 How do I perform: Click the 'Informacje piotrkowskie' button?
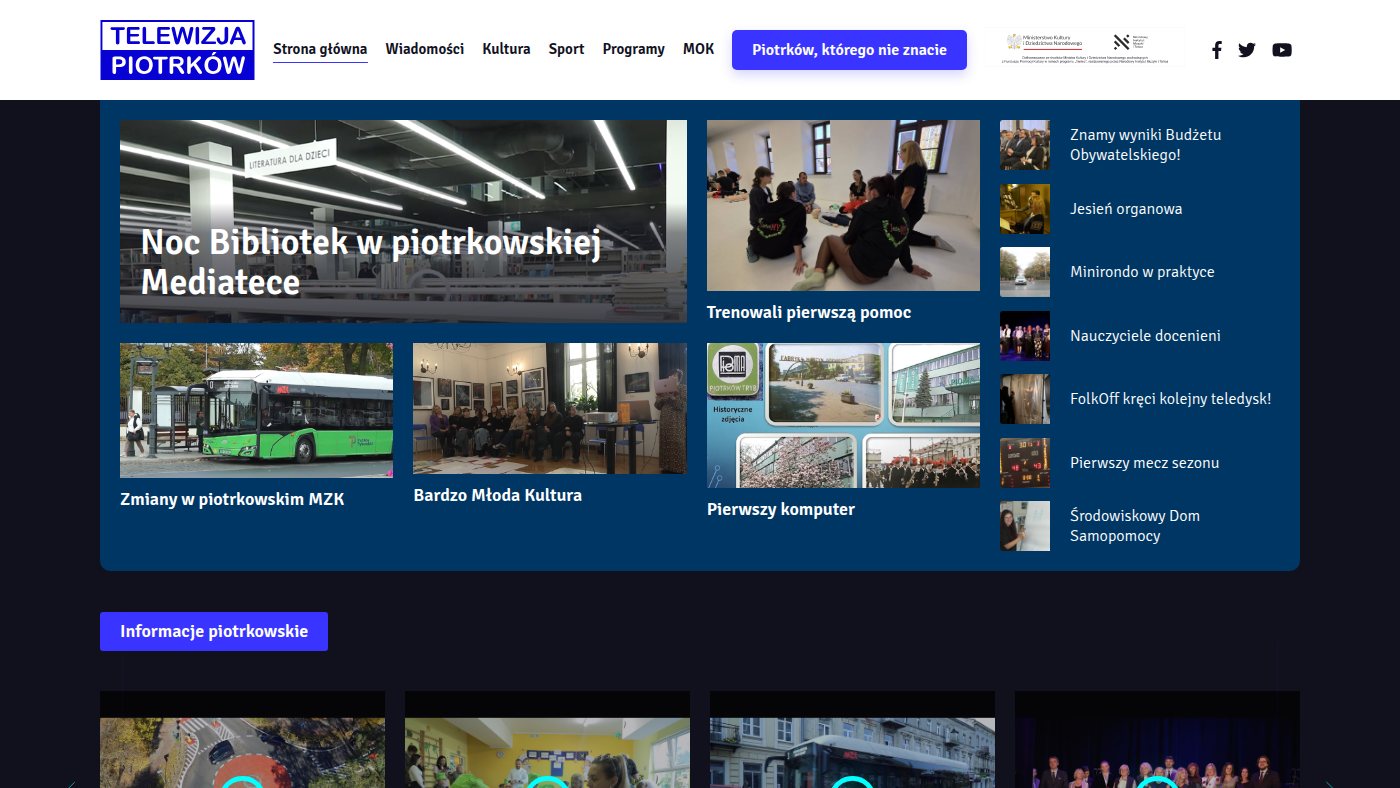214,632
